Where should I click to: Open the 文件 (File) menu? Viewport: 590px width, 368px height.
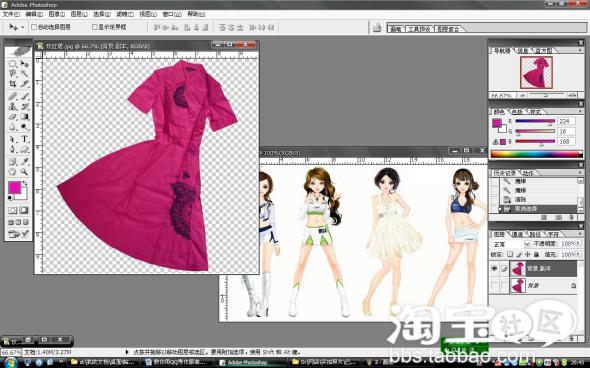11,14
